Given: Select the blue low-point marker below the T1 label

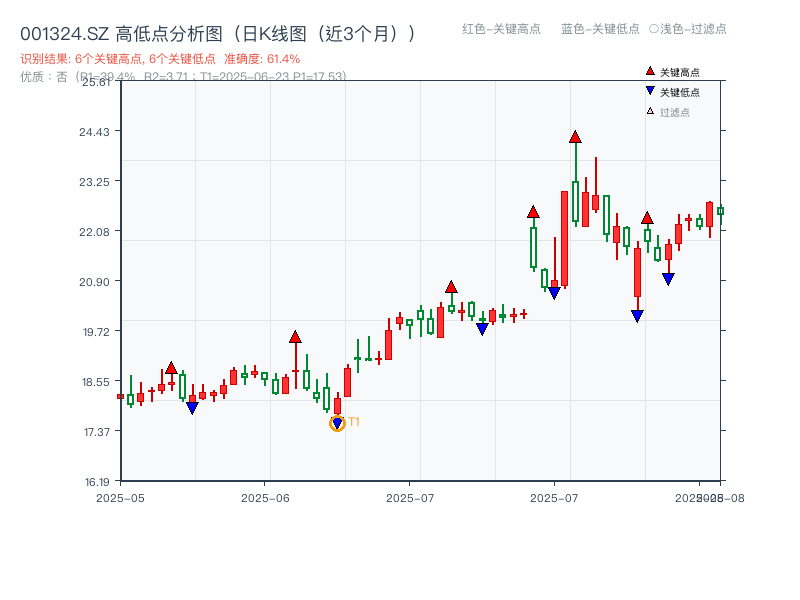Looking at the screenshot, I should click(x=336, y=422).
